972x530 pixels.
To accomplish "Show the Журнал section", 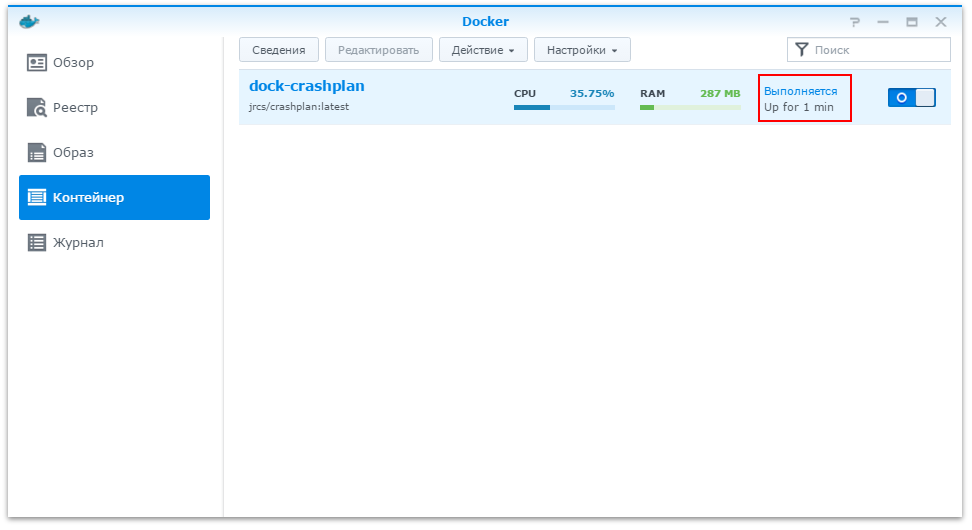I will tap(115, 242).
